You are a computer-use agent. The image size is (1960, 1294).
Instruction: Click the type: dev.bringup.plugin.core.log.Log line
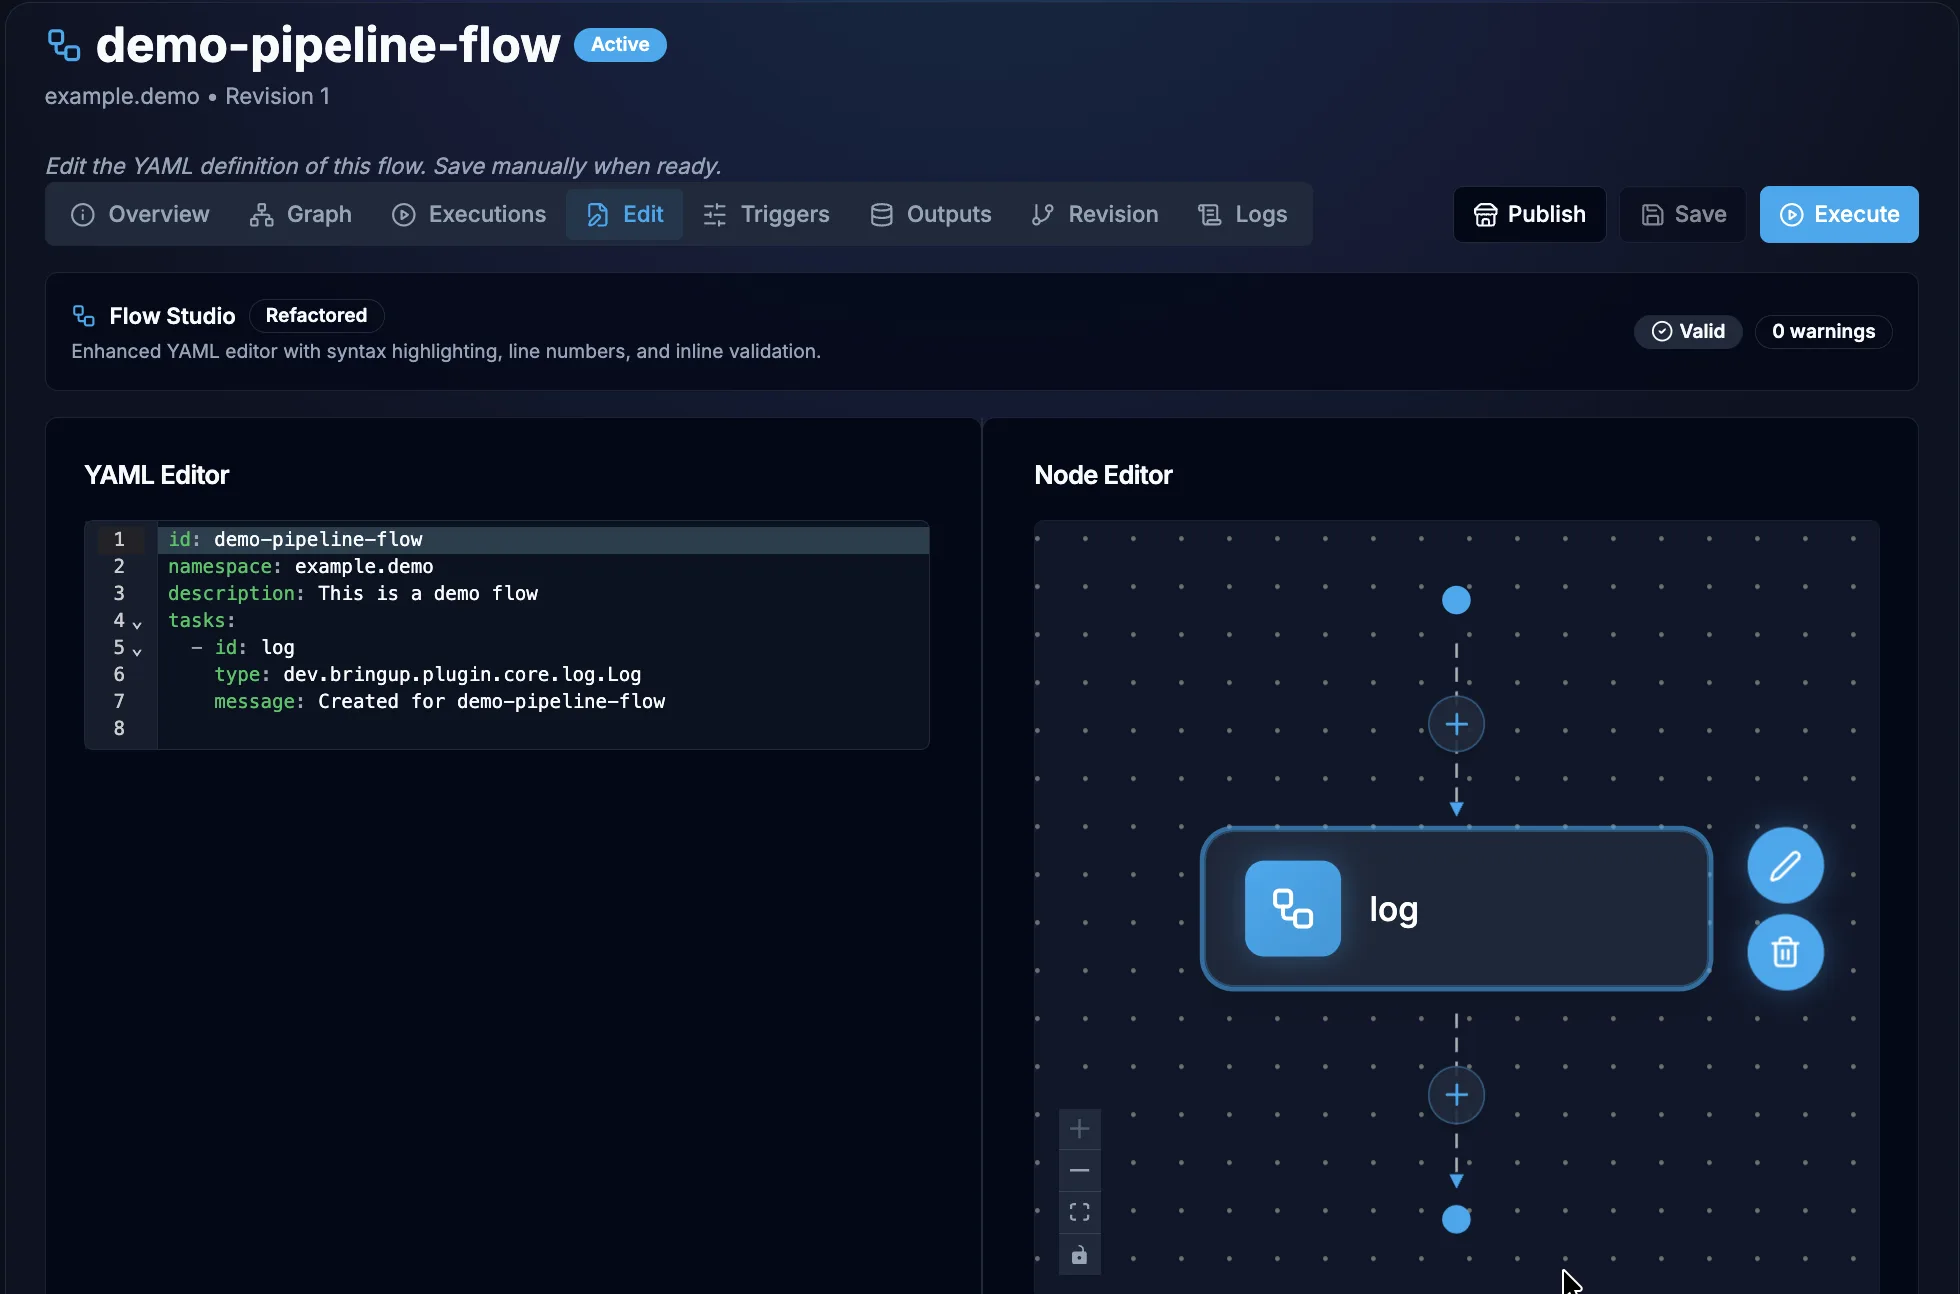(543, 674)
